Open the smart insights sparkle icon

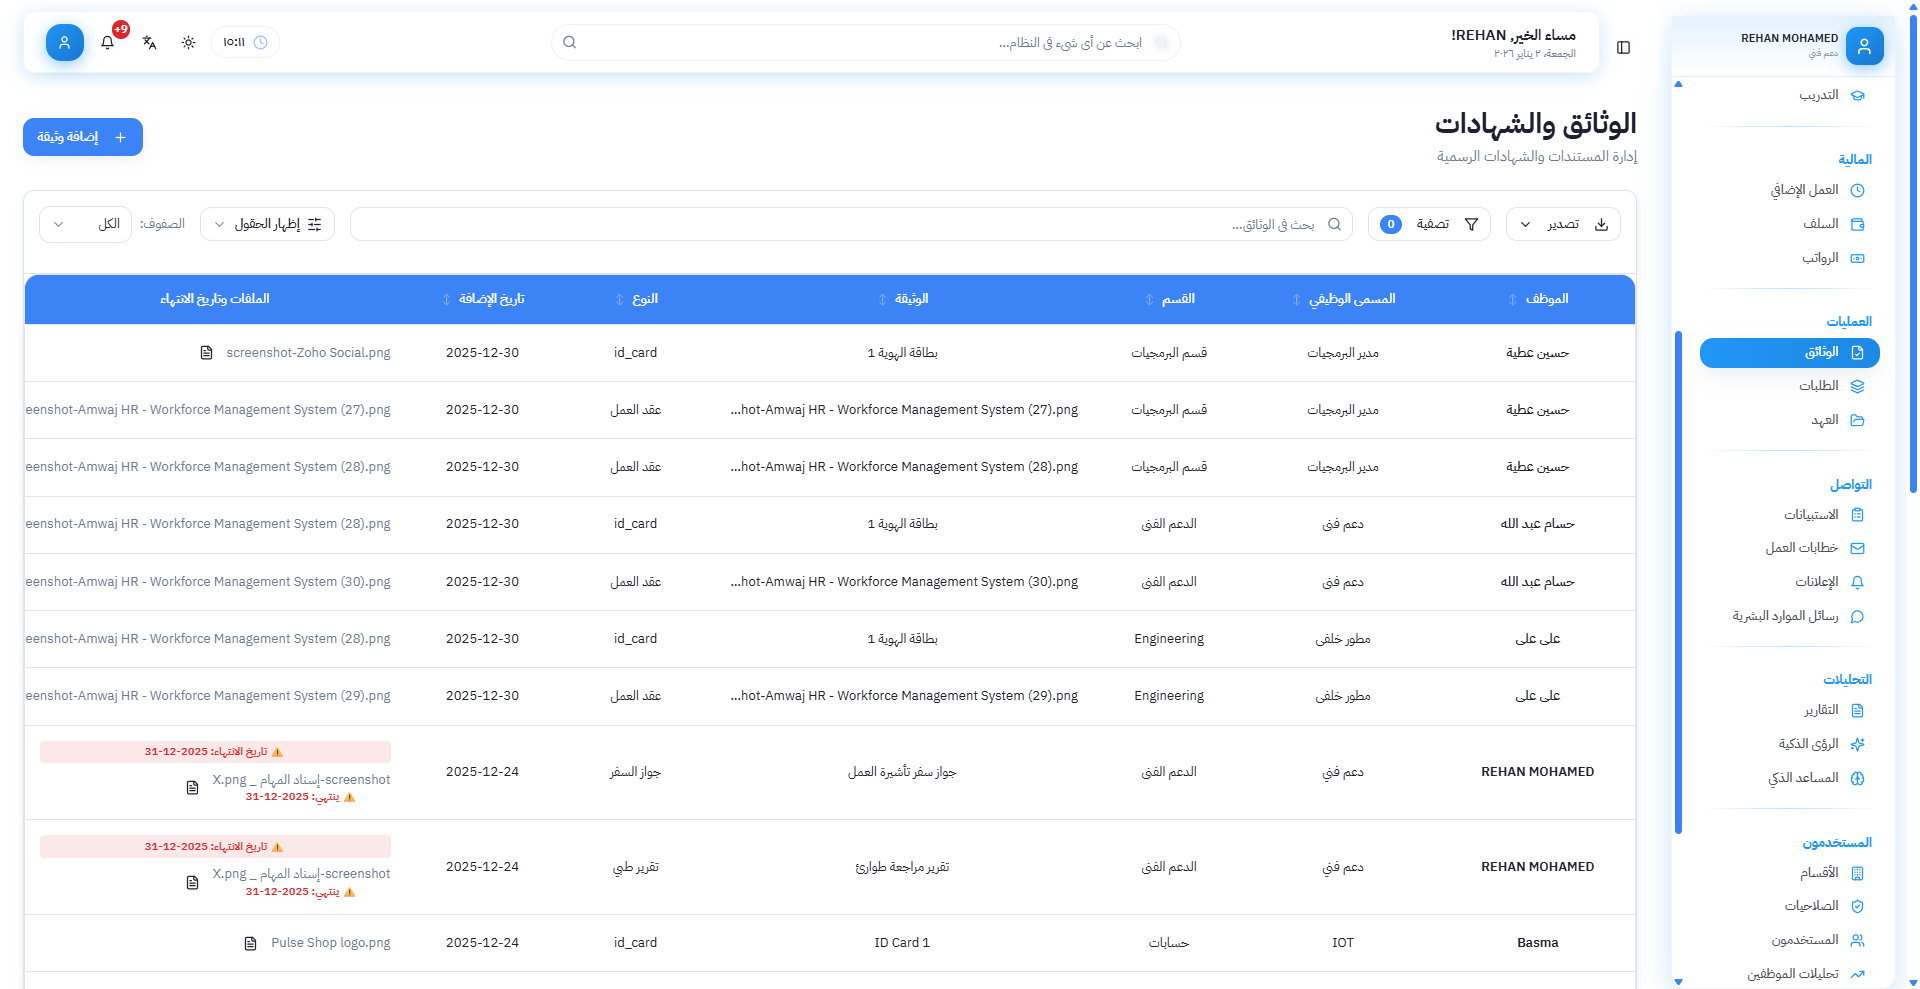[1857, 744]
